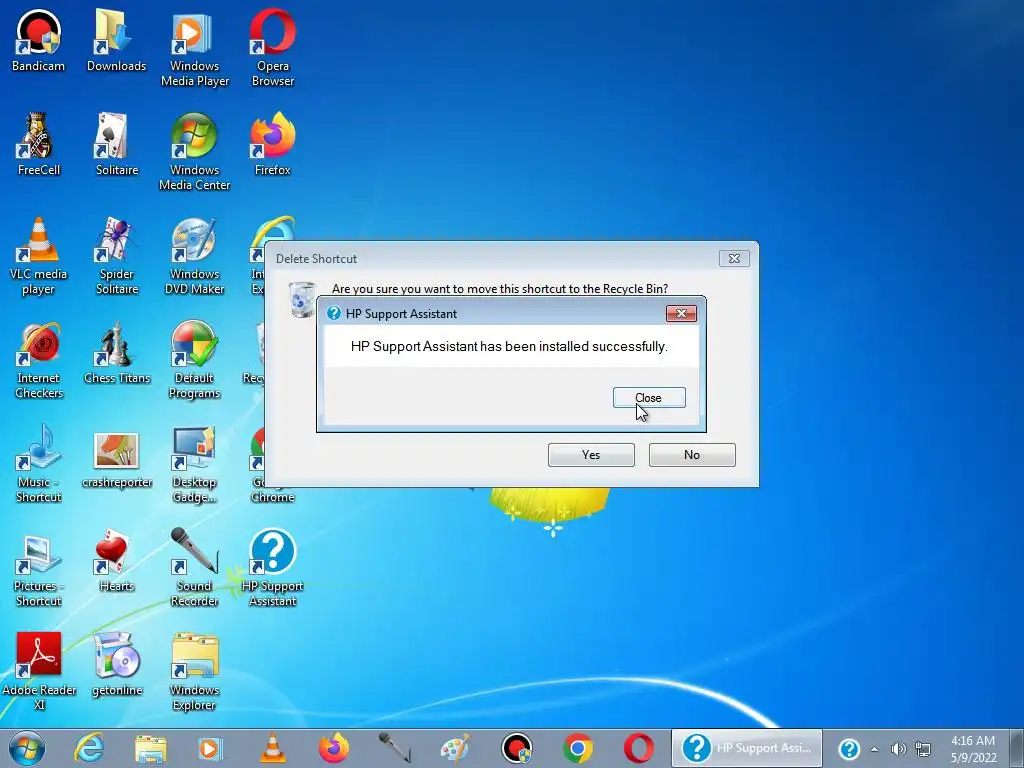
Task: Select the Windows Media Player desktop icon
Action: 195,48
